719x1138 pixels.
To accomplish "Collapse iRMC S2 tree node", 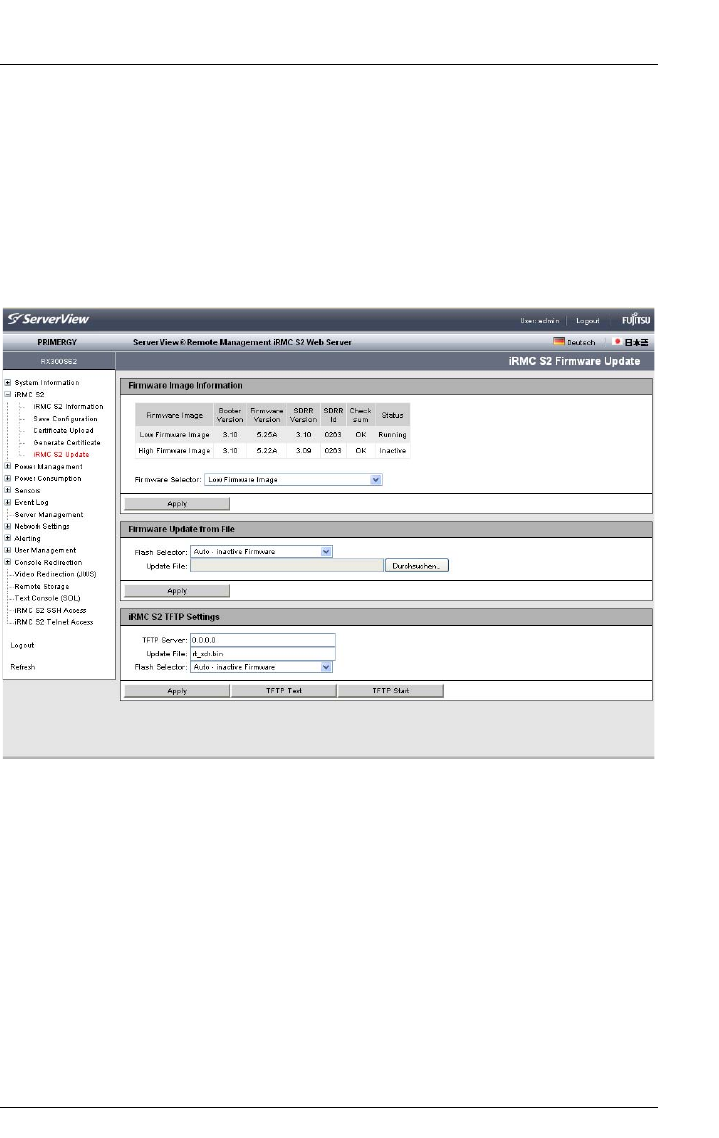I will pyautogui.click(x=8, y=395).
